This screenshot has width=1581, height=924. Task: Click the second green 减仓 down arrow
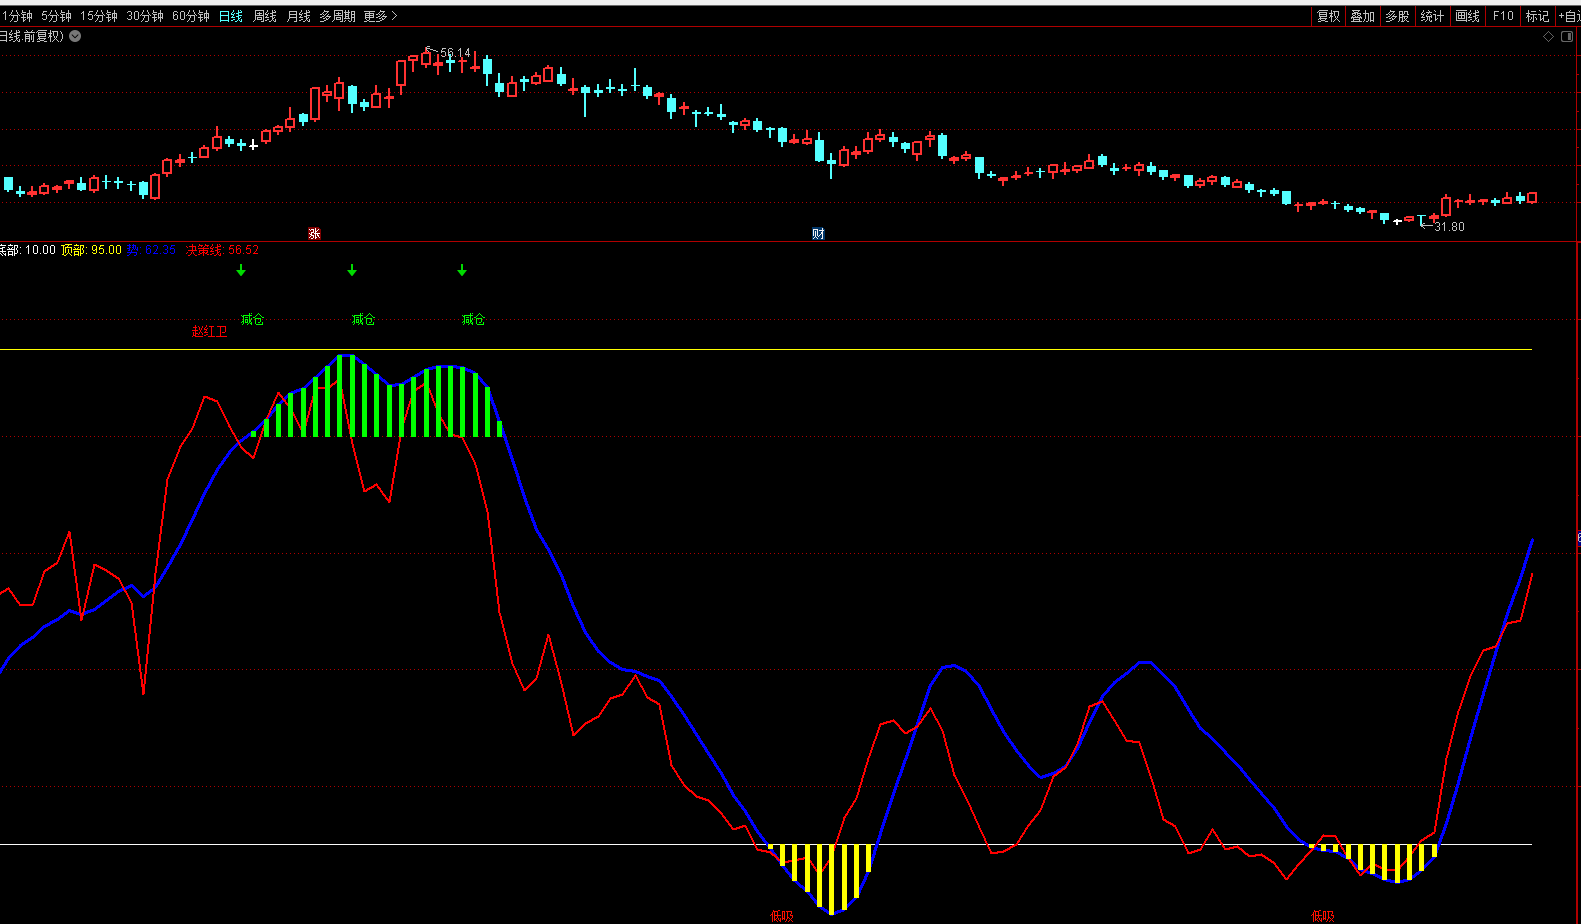352,270
